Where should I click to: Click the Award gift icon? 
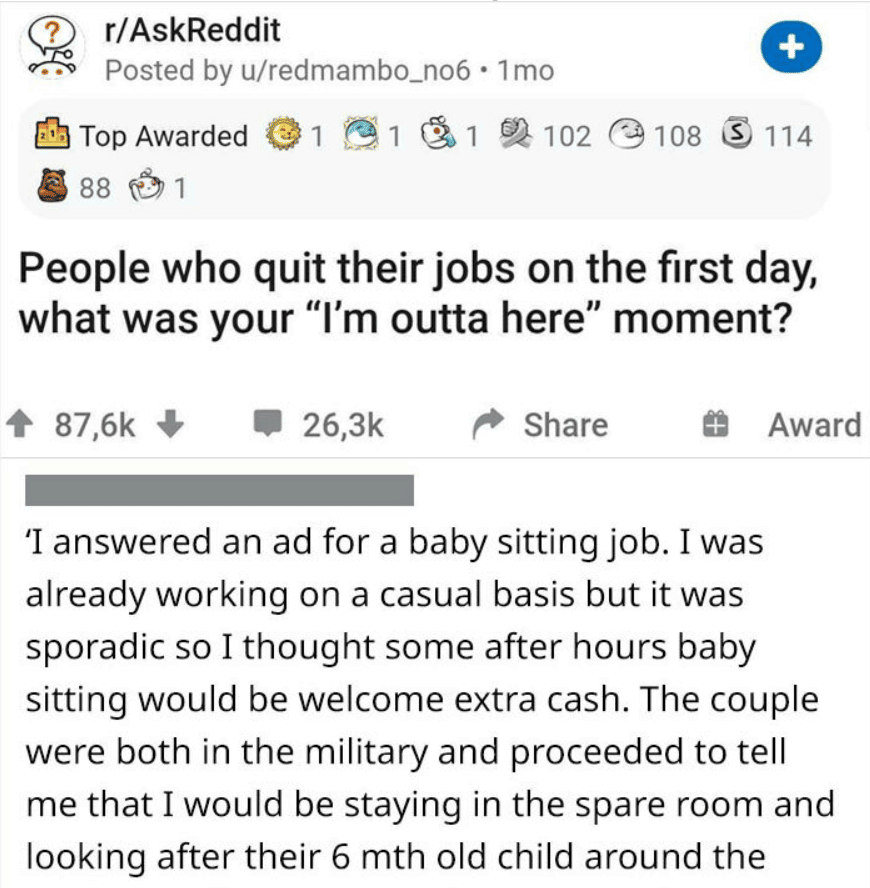pos(715,424)
